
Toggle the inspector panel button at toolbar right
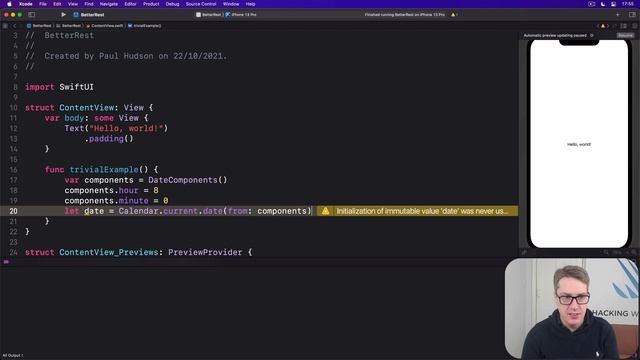pos(632,15)
